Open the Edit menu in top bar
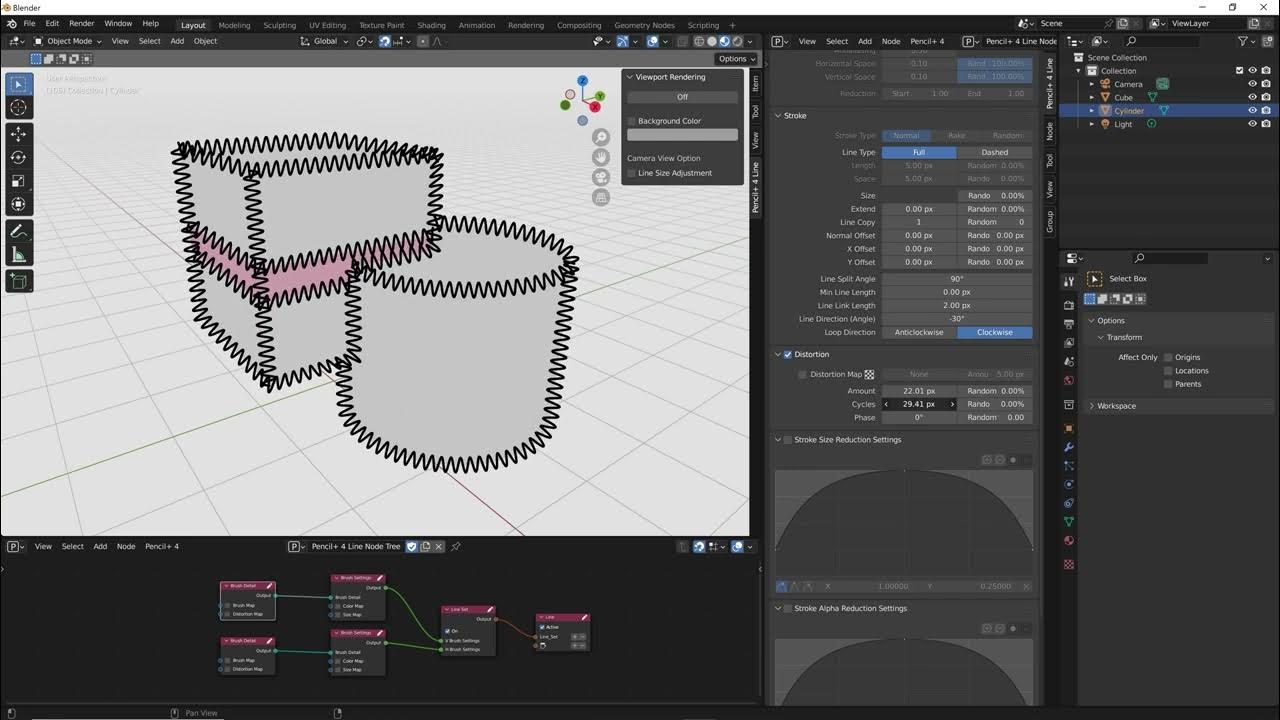 pyautogui.click(x=52, y=24)
